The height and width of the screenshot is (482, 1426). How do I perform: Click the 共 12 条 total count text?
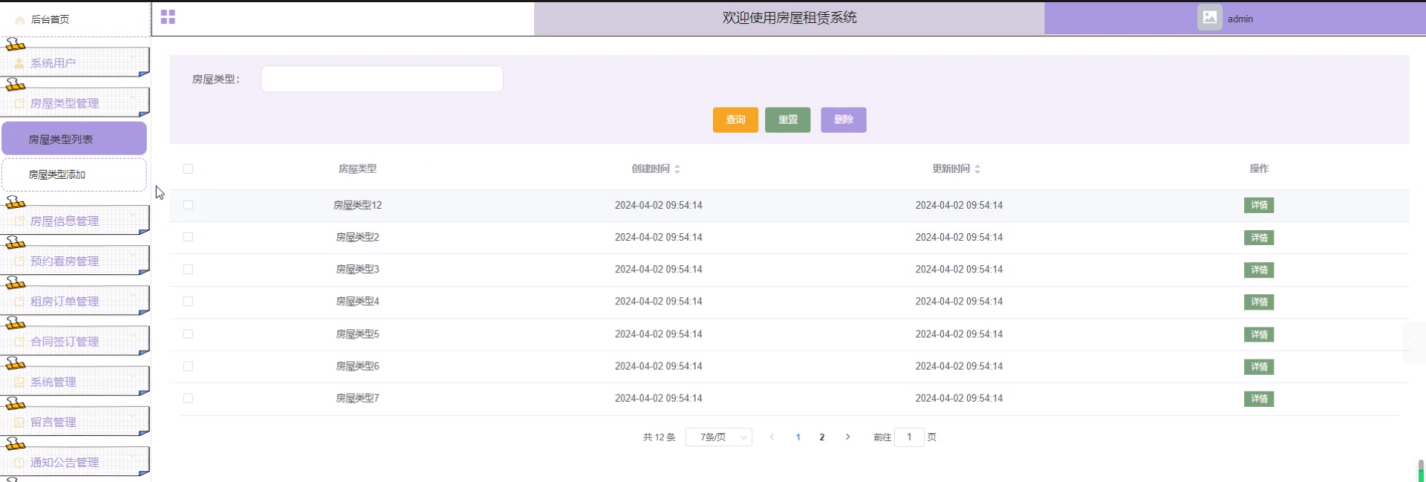(x=659, y=437)
